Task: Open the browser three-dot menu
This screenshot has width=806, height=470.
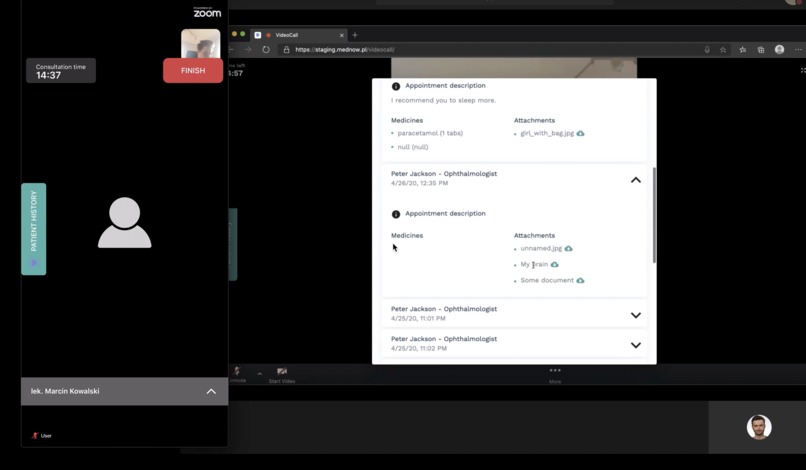Action: pos(798,50)
